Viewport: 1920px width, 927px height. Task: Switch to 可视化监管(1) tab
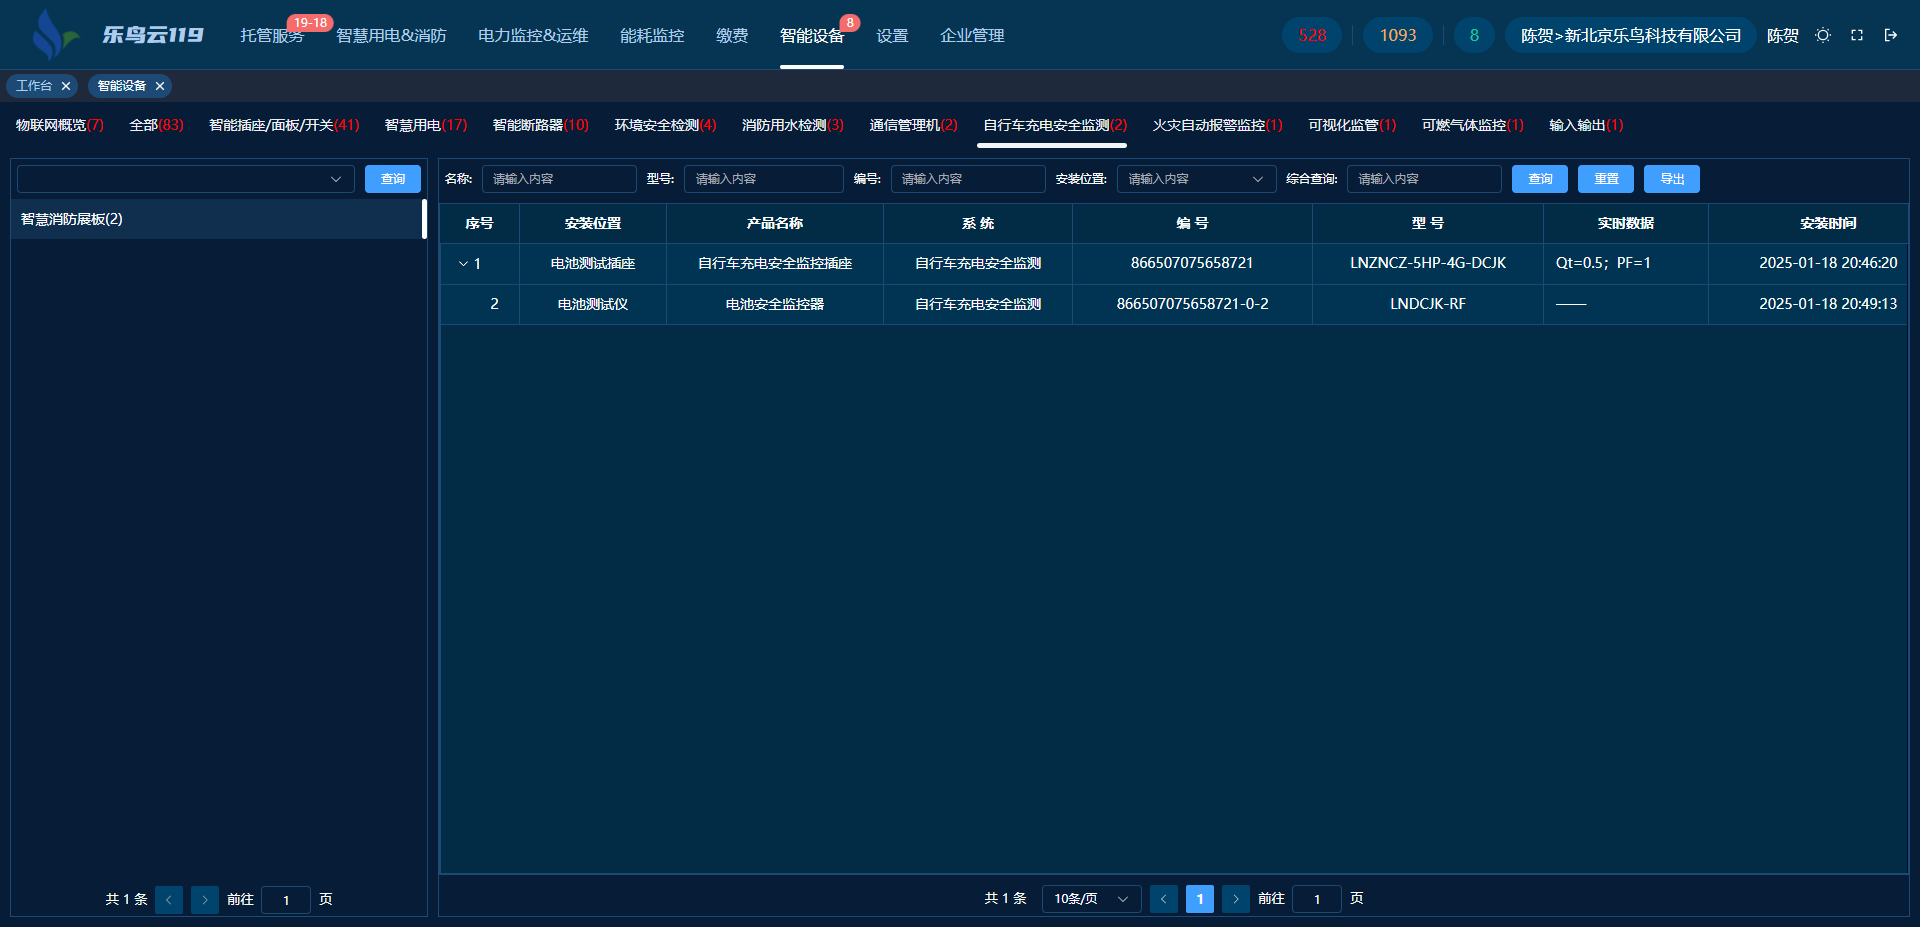(1352, 125)
